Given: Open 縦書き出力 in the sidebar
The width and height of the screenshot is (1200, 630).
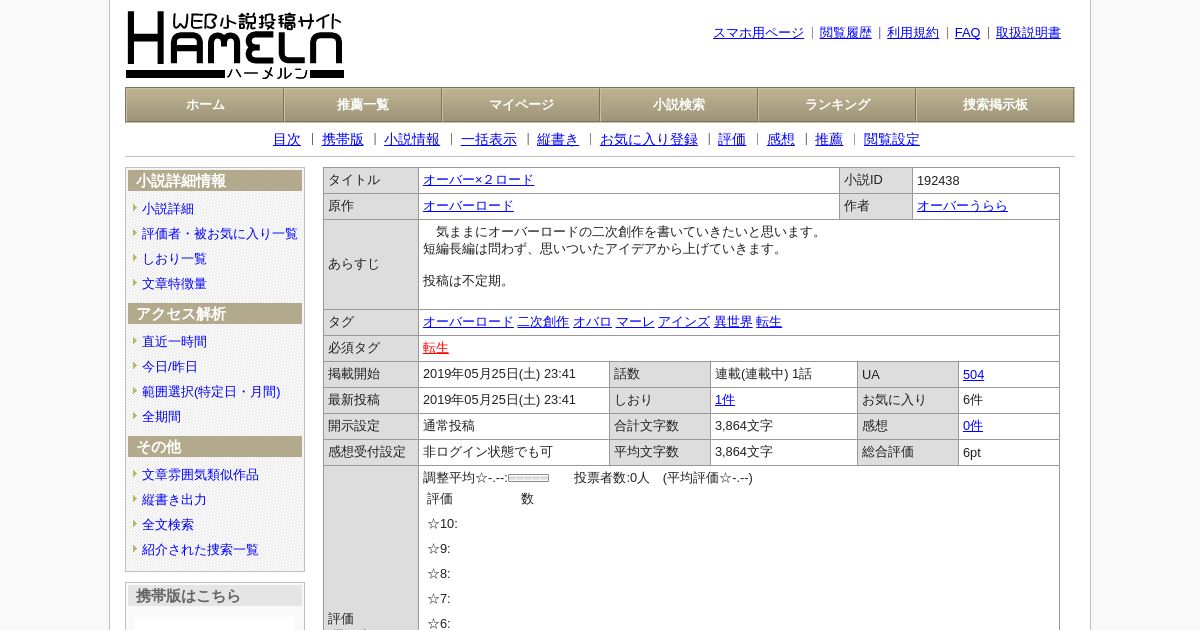Looking at the screenshot, I should coord(174,500).
